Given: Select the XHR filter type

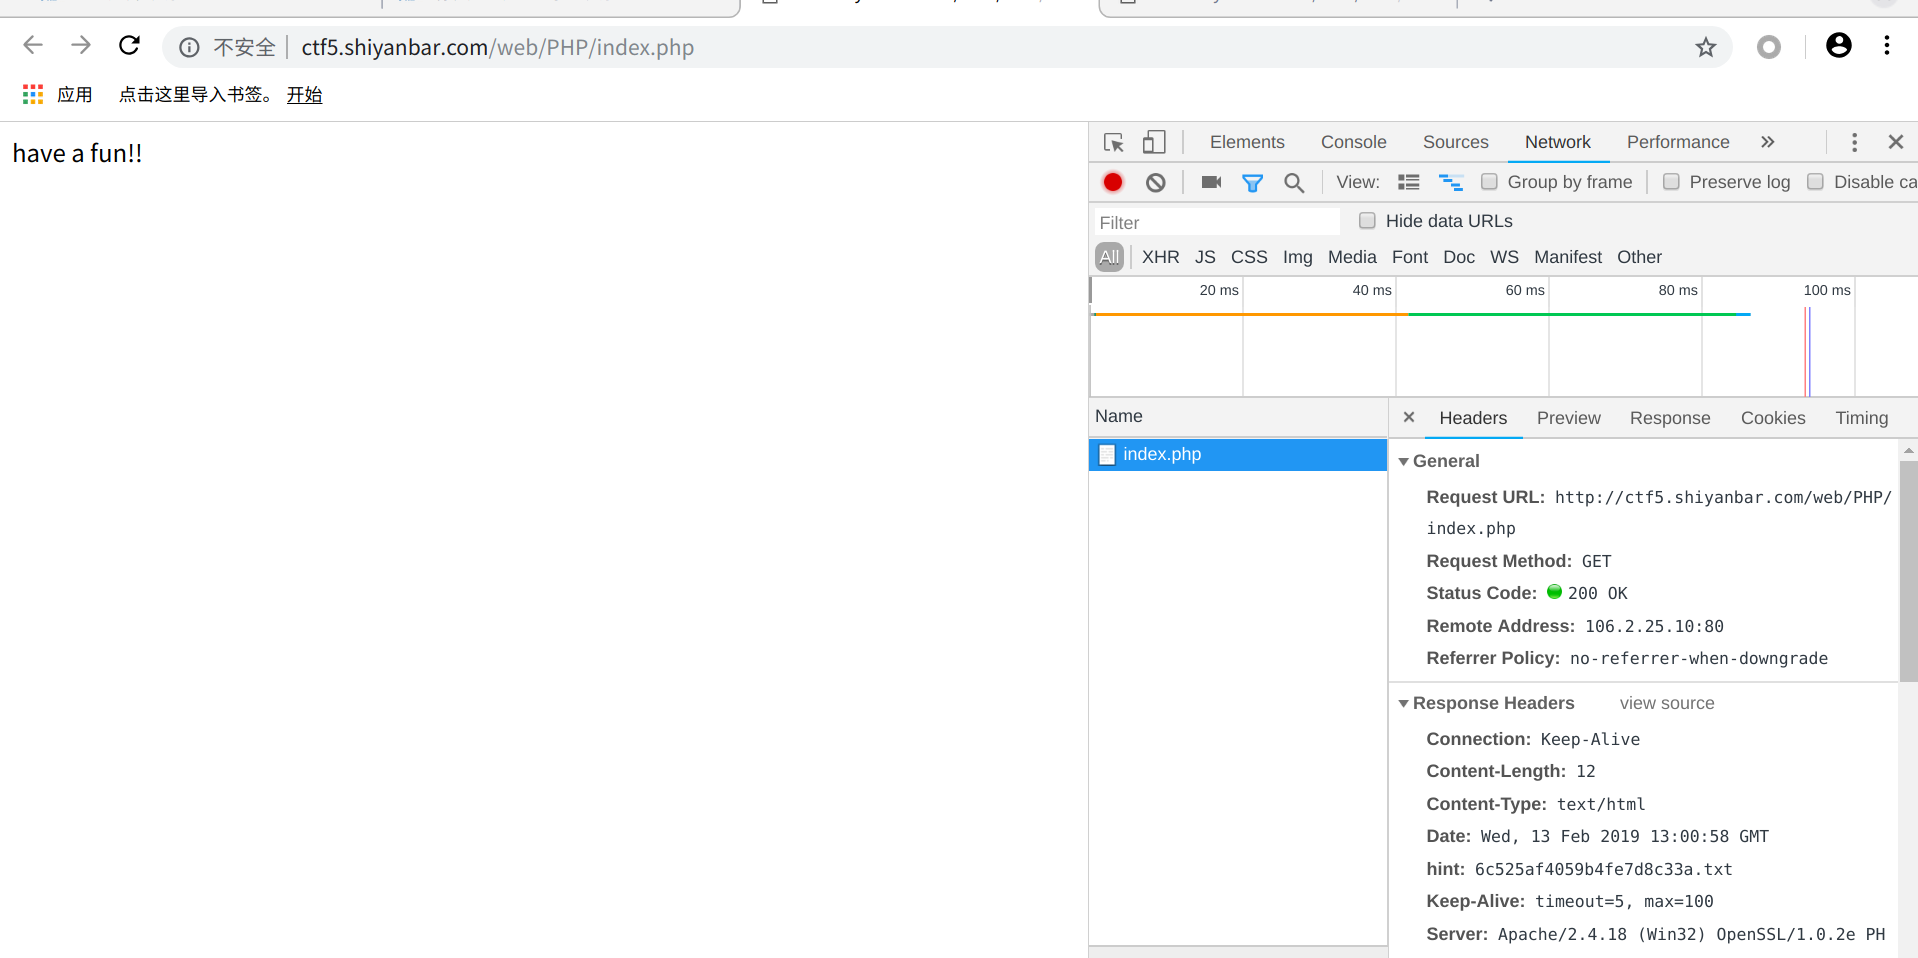Looking at the screenshot, I should 1160,257.
